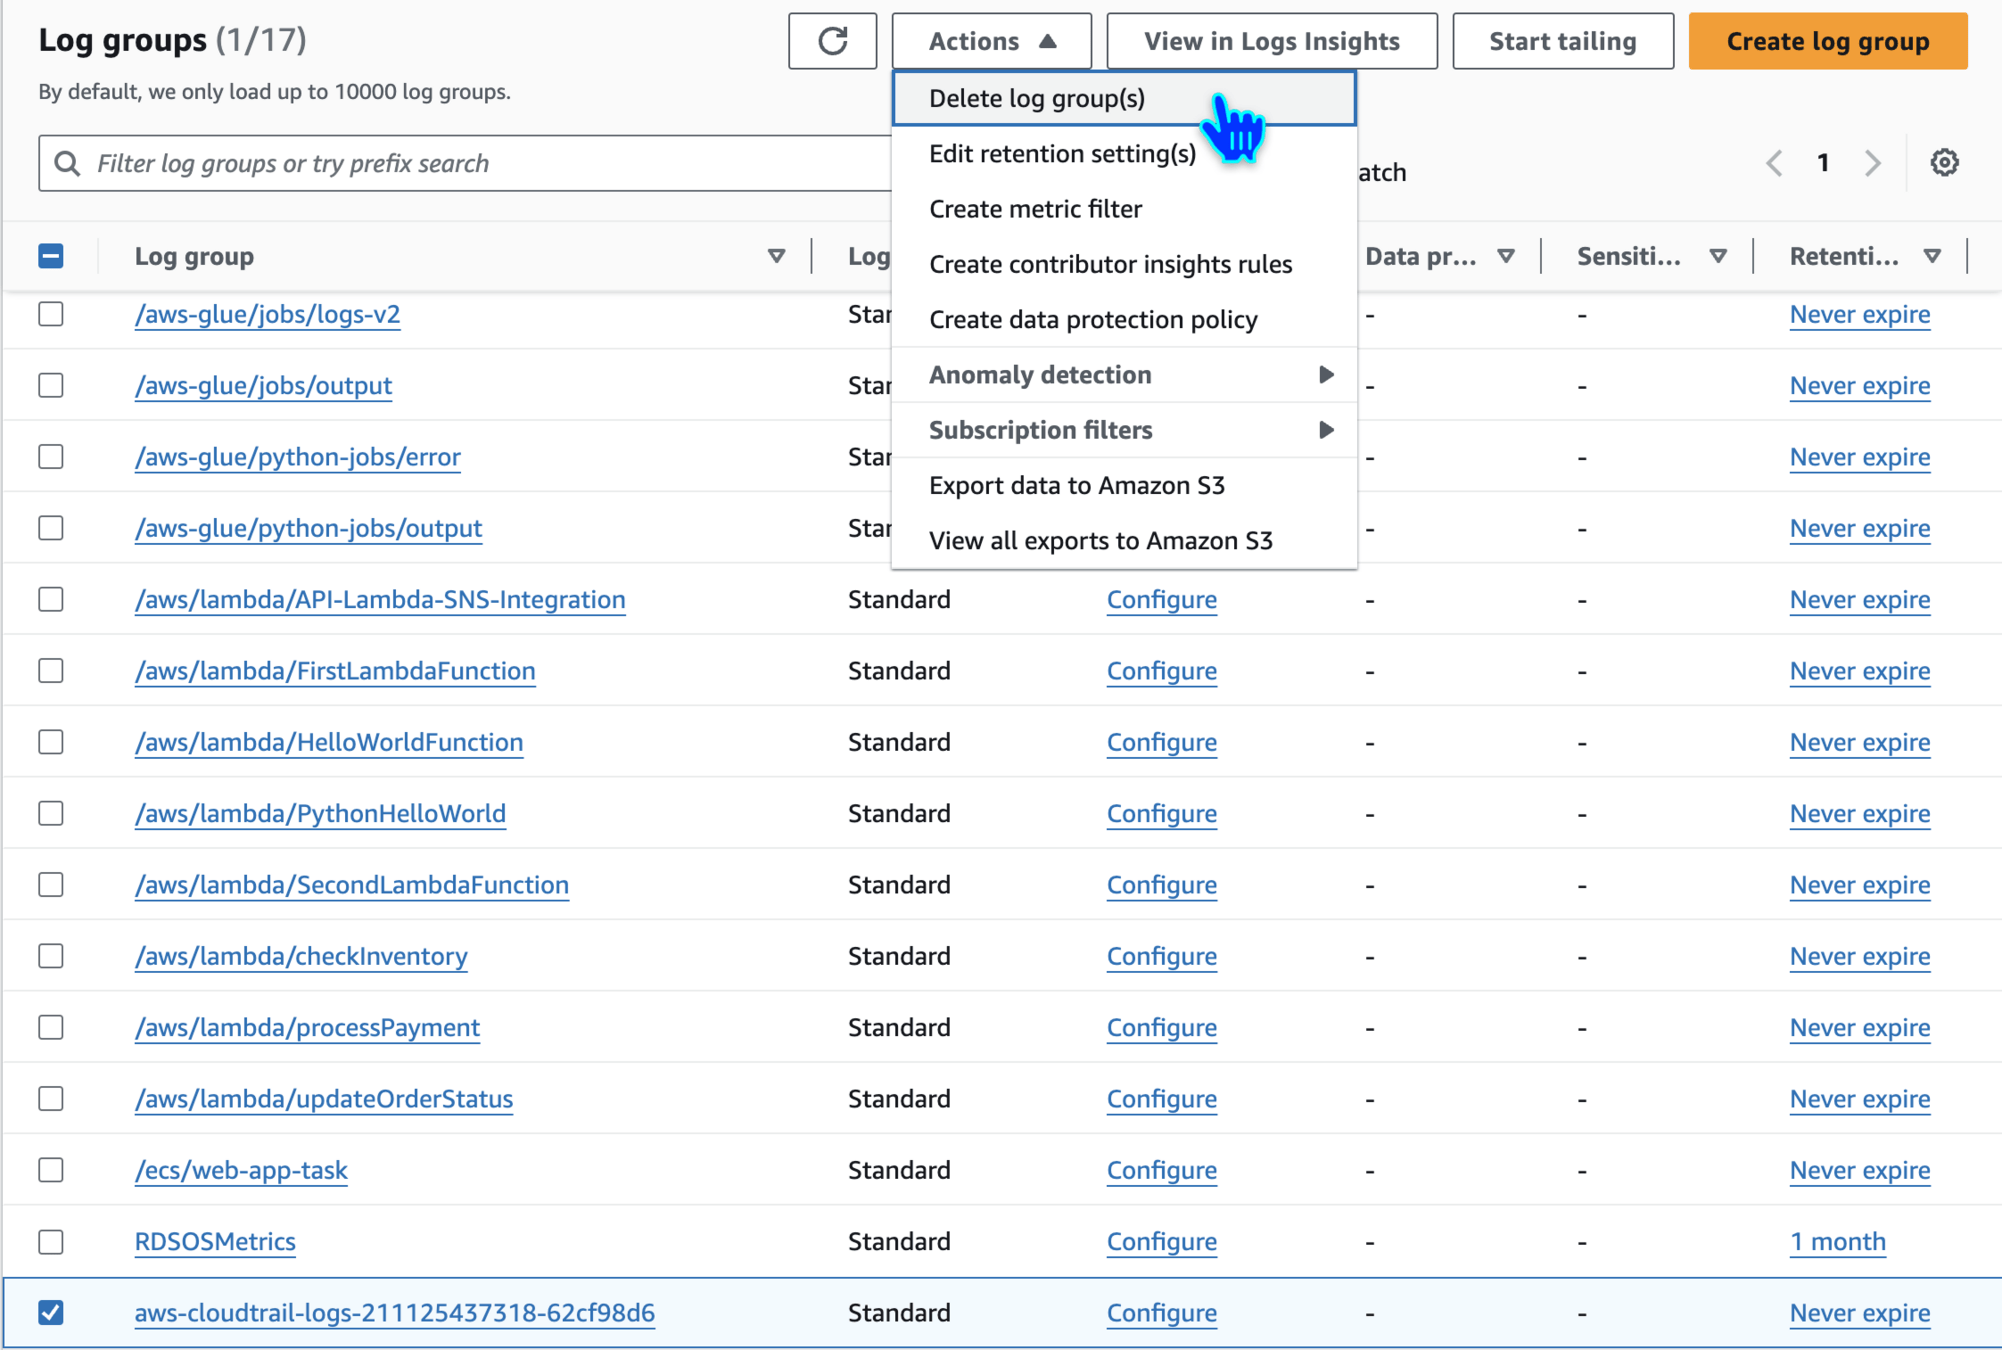Open table preferences gear icon
The height and width of the screenshot is (1350, 2002).
(x=1943, y=162)
